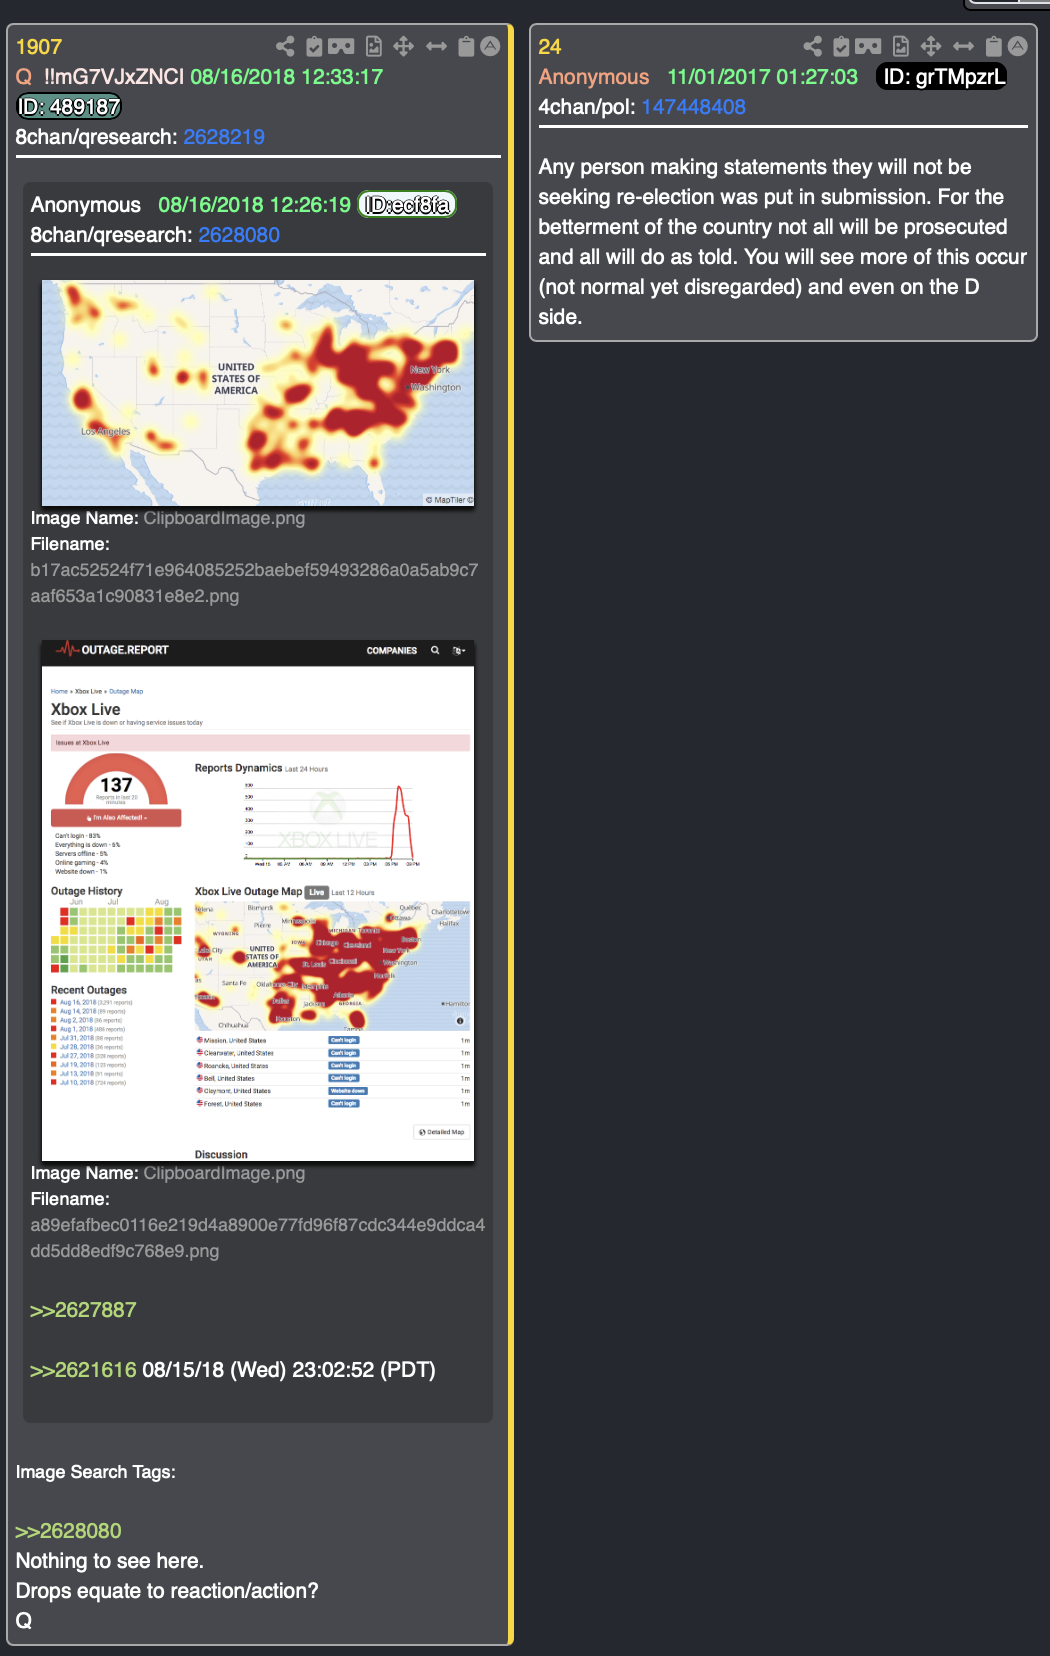Click the text 'Nothing to see here.'
The width and height of the screenshot is (1050, 1656).
coord(110,1561)
